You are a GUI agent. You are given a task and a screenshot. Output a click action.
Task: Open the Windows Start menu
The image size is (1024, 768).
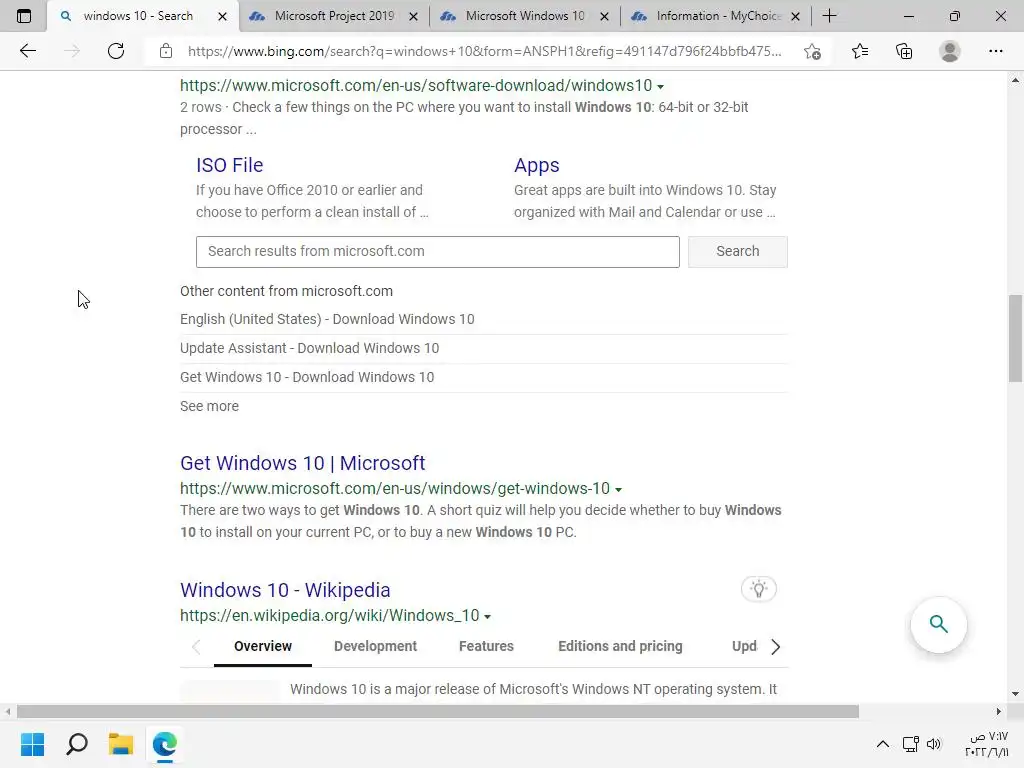32,744
